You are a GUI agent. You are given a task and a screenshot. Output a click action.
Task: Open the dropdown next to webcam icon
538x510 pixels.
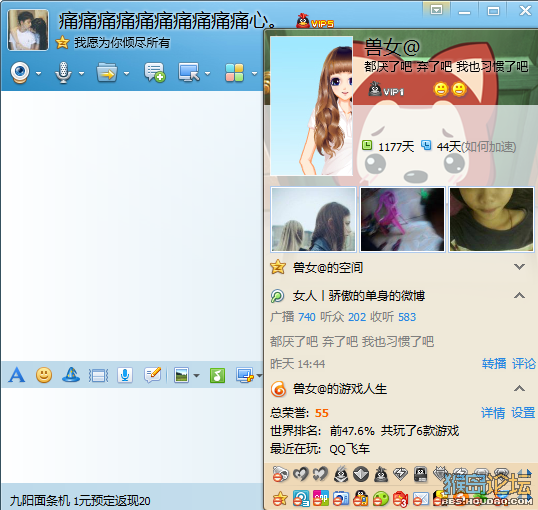38,73
